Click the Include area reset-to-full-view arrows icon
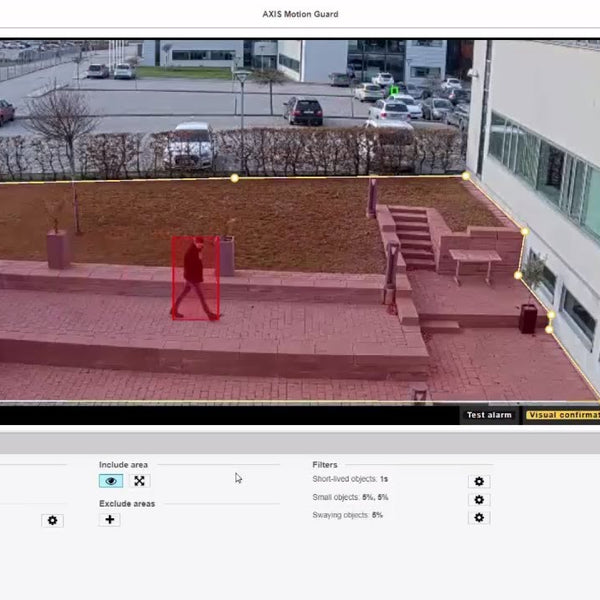This screenshot has width=600, height=600. coord(140,481)
